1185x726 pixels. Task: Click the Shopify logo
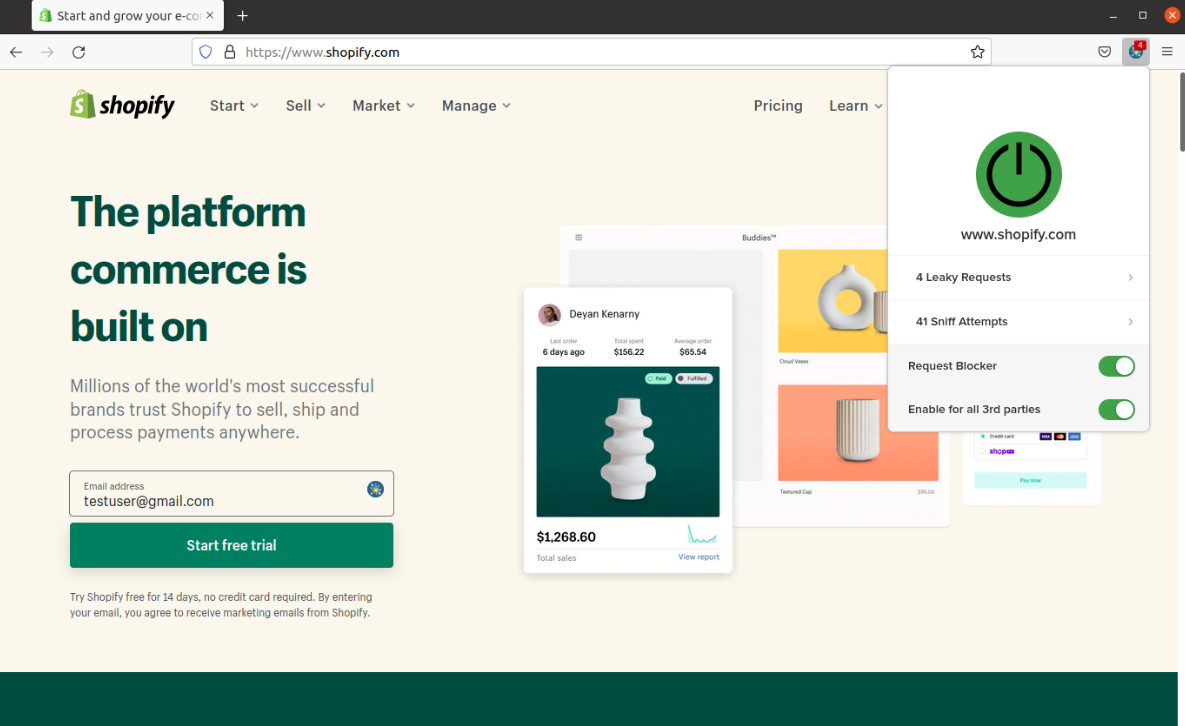[122, 105]
